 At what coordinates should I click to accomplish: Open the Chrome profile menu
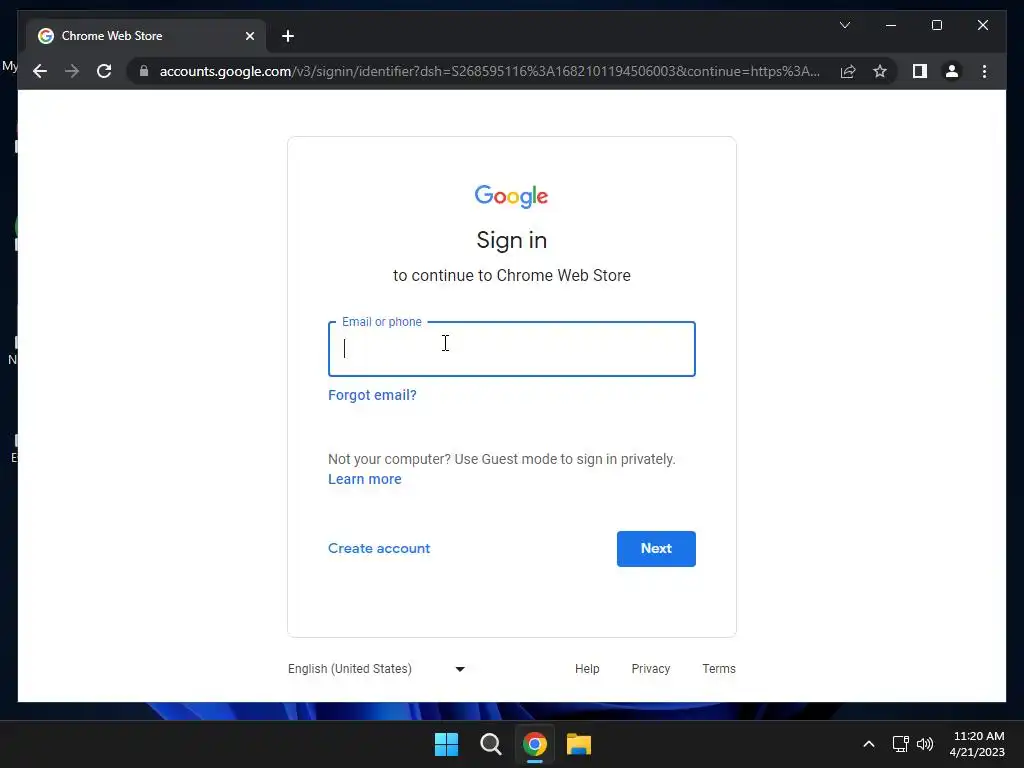tap(952, 71)
